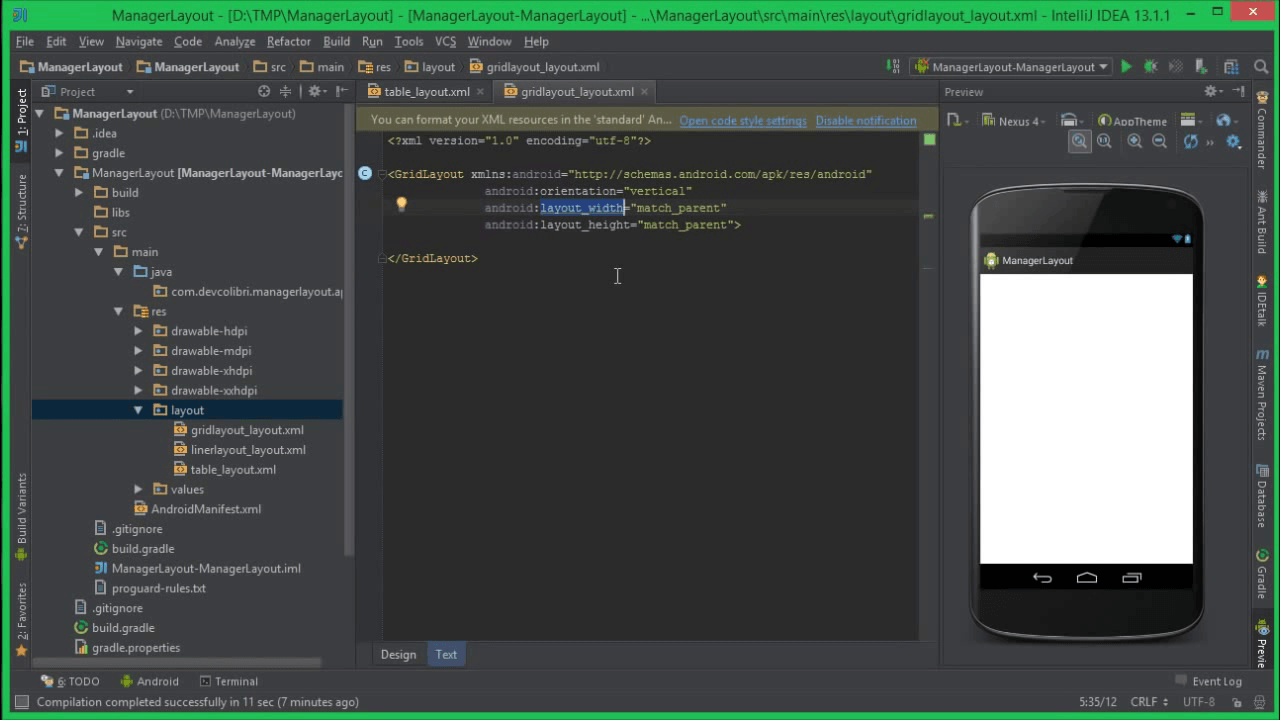Start debugging with the bug icon
This screenshot has width=1280, height=720.
(1150, 67)
